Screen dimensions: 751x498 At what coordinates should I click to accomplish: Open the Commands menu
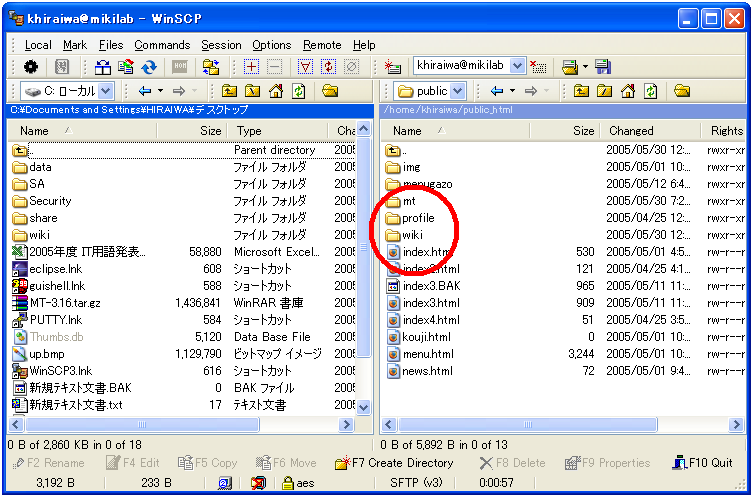tap(162, 45)
